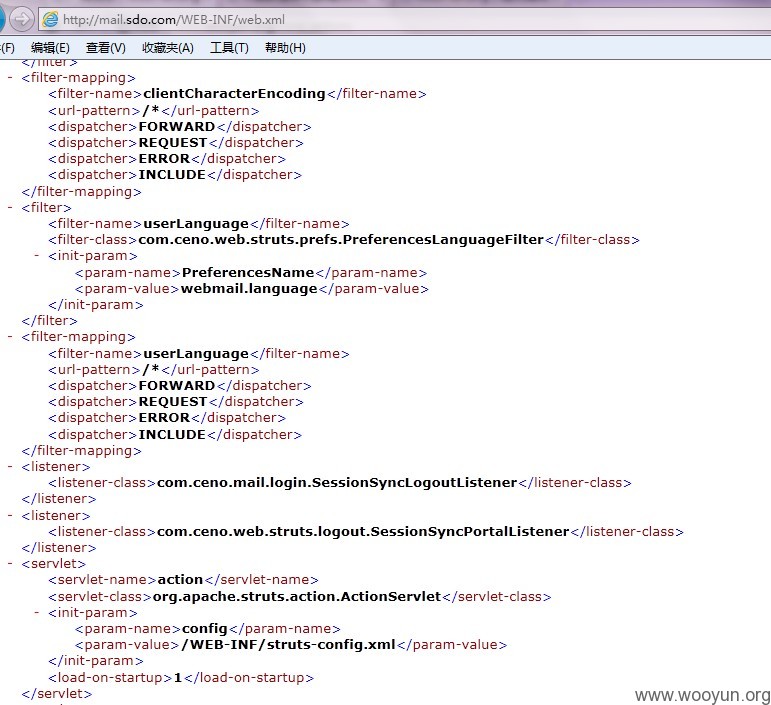The image size is (771, 705).
Task: Click the browser forward arrow button
Action: (x=22, y=20)
